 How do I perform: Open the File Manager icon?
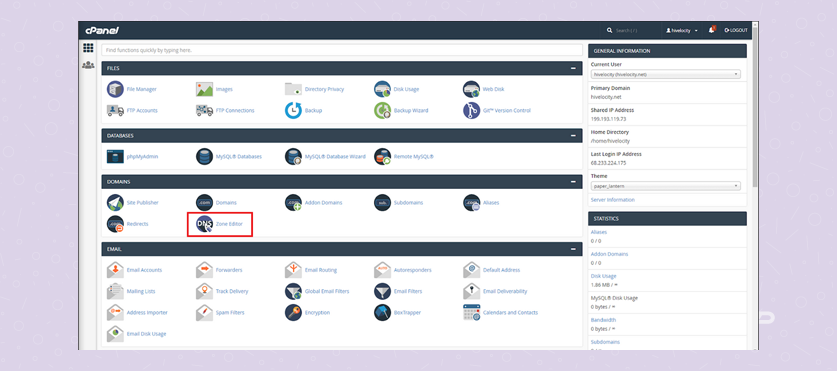pyautogui.click(x=115, y=89)
